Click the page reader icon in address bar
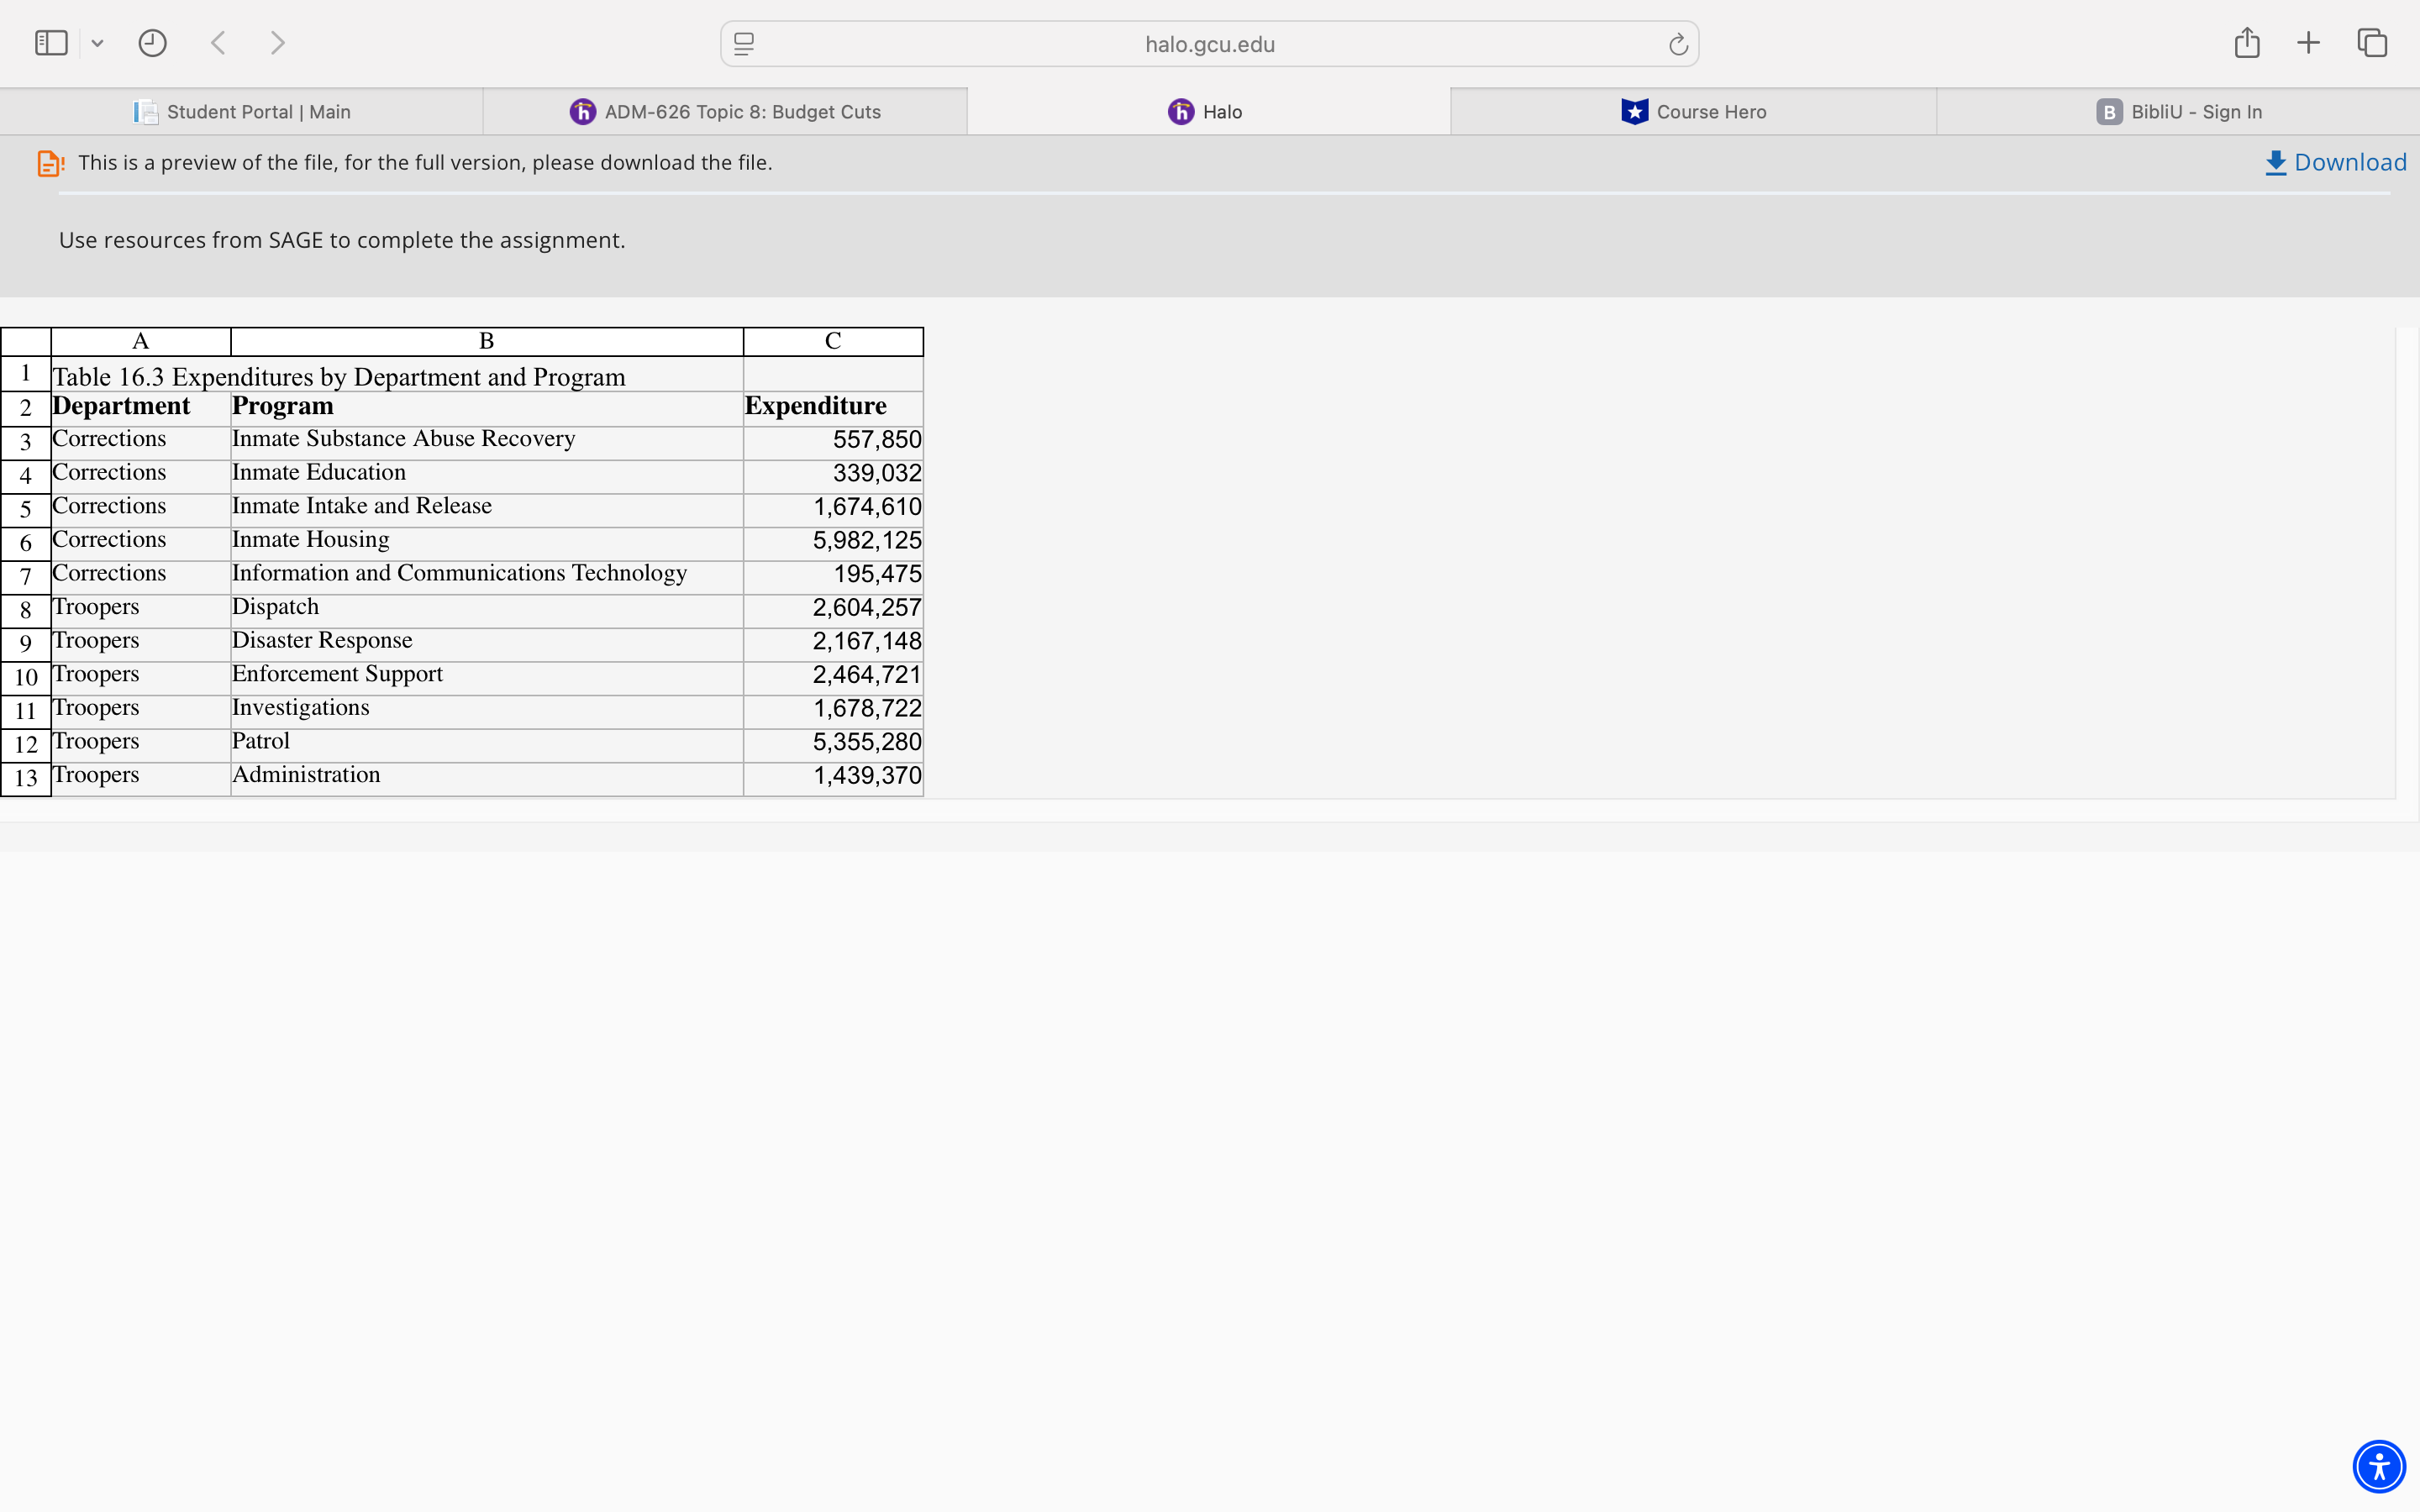The height and width of the screenshot is (1512, 2420). pyautogui.click(x=744, y=44)
